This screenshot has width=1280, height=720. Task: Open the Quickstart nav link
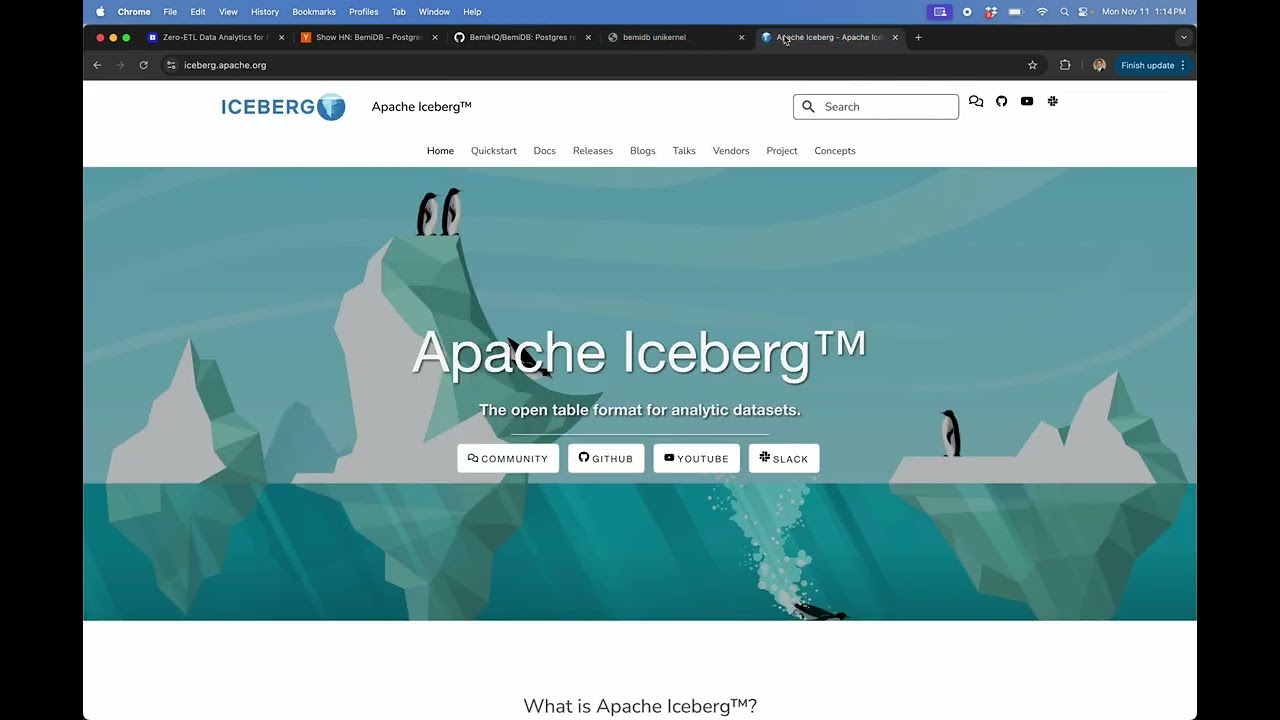point(494,151)
